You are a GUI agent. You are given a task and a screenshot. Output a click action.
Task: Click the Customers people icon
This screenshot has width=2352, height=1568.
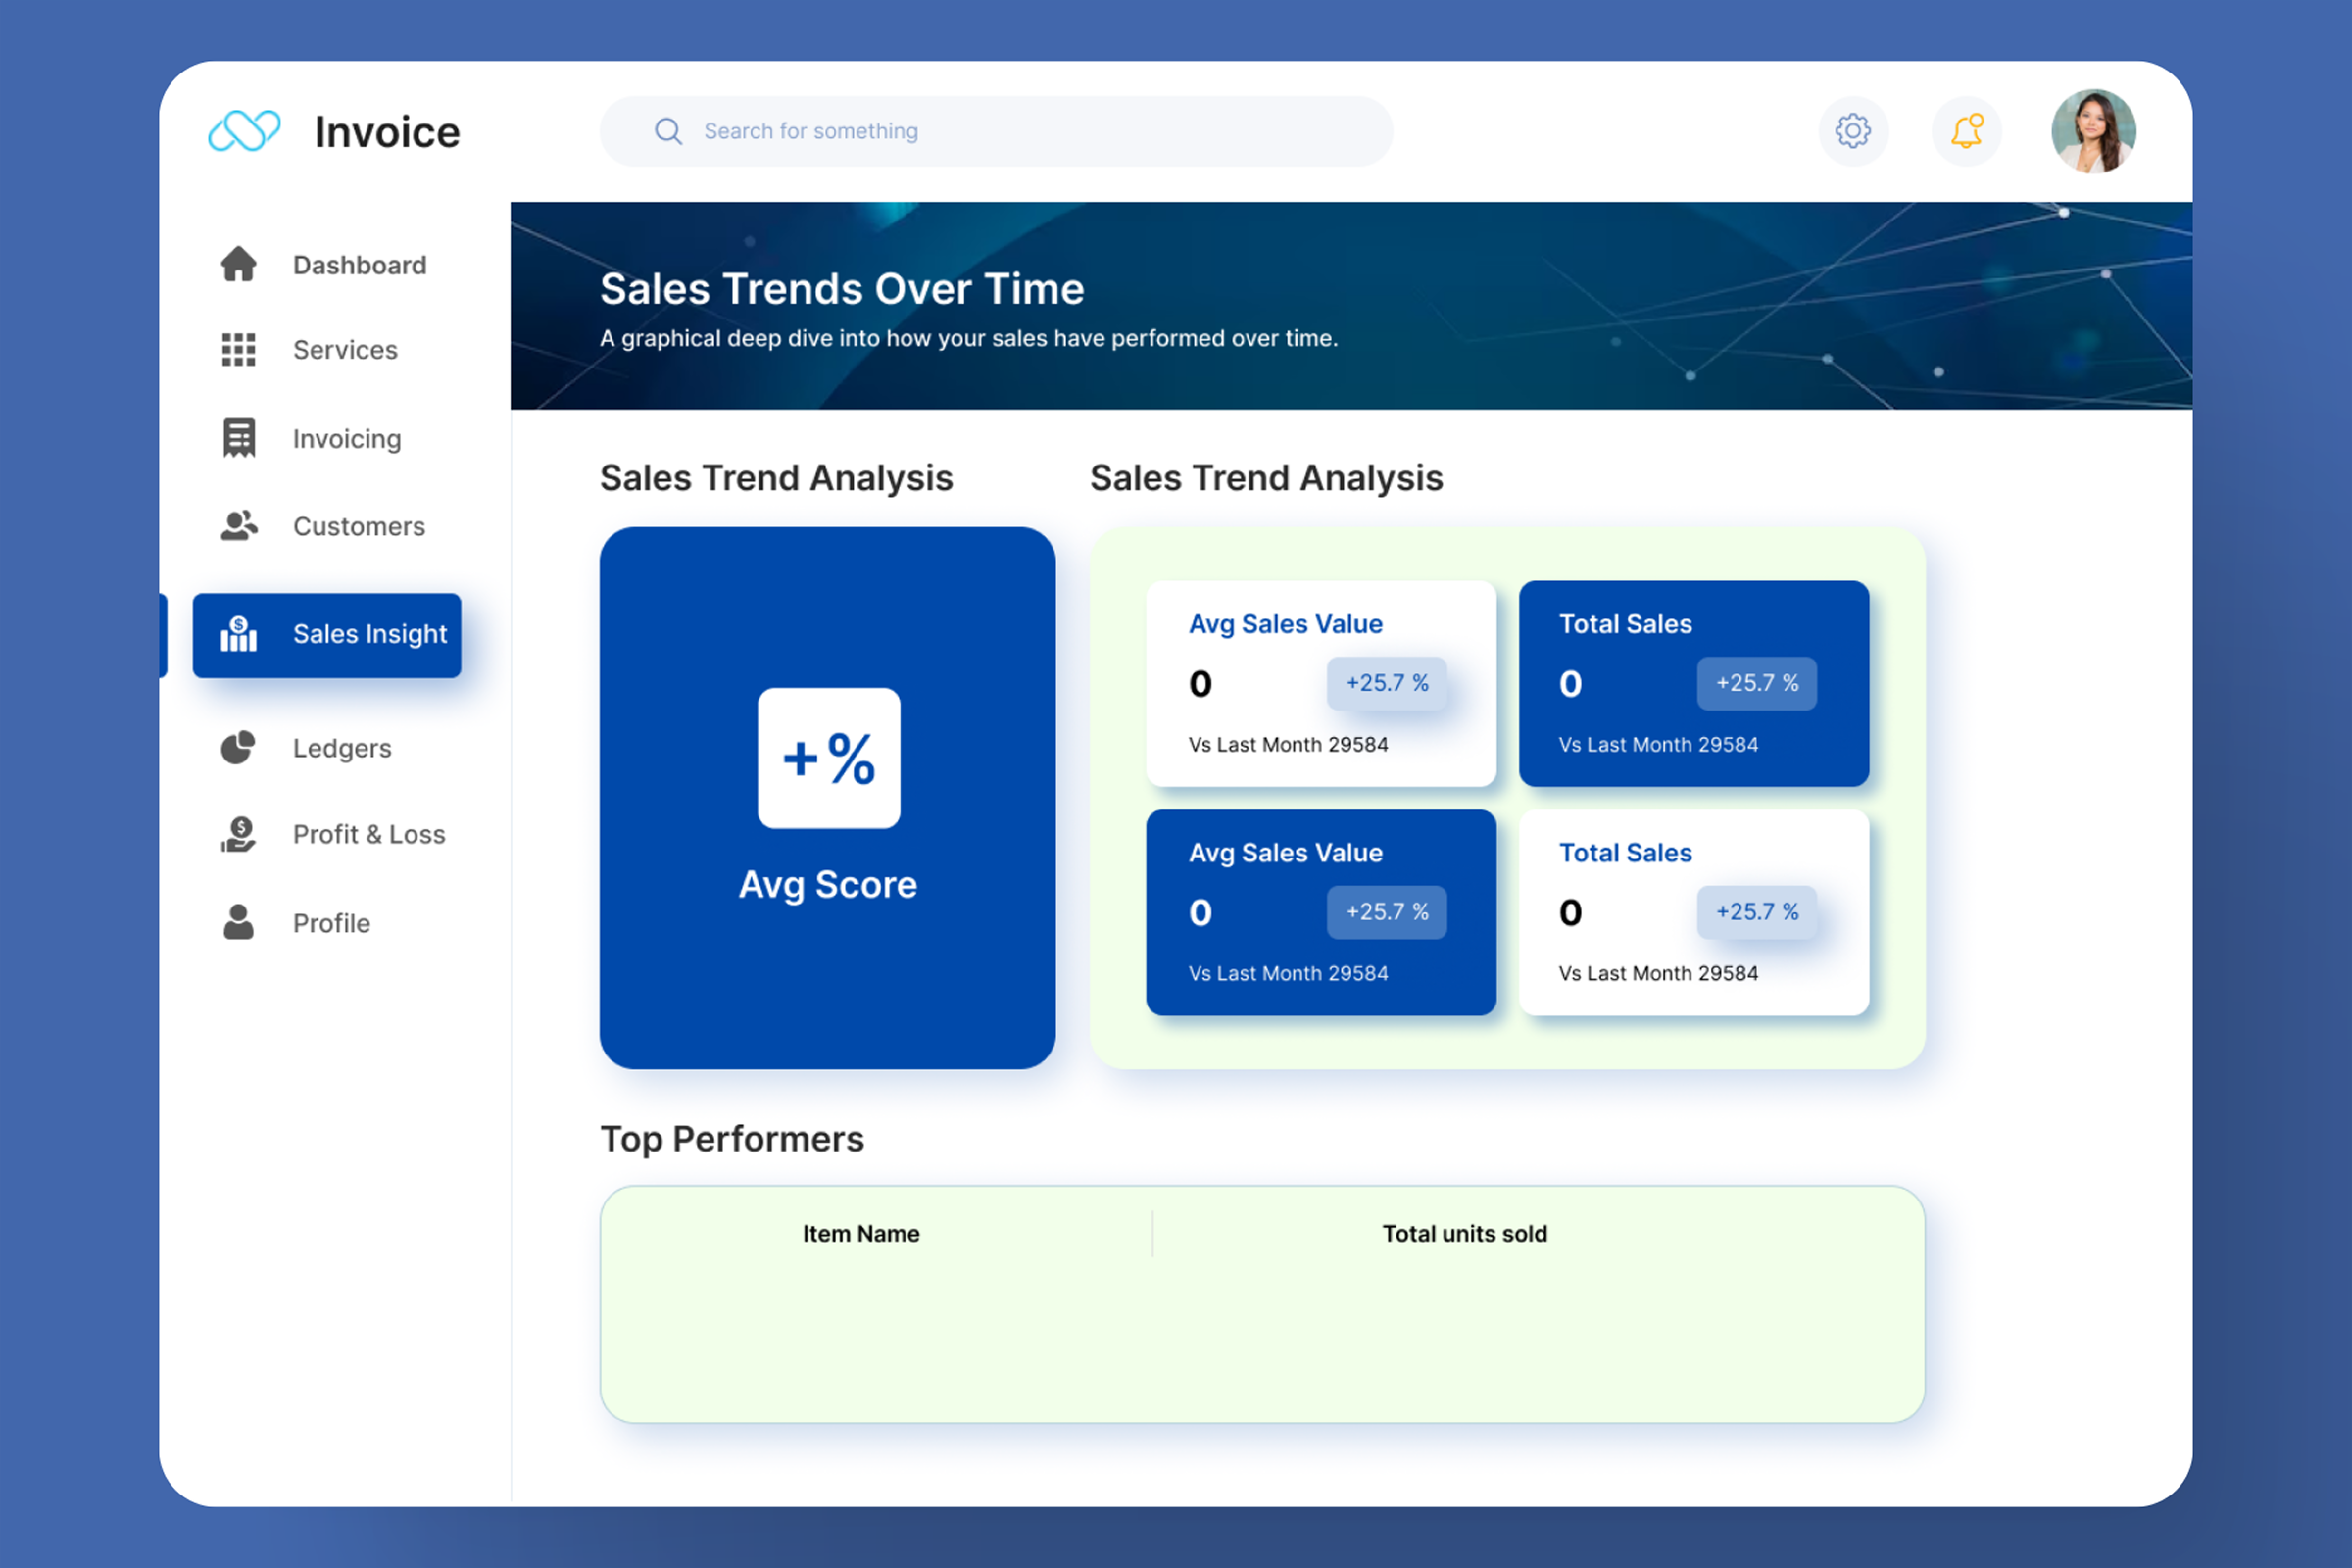(238, 526)
